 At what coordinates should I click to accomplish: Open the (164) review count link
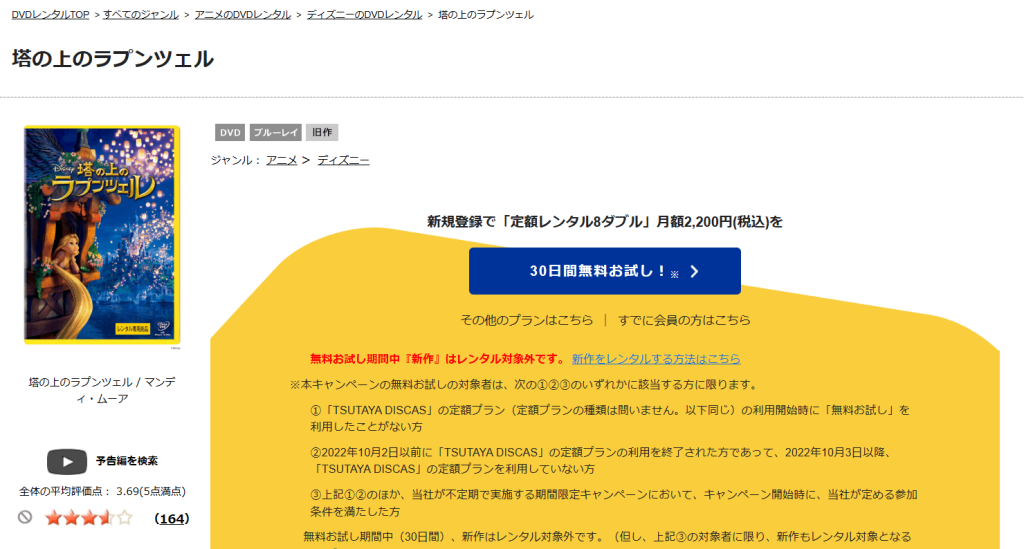[x=172, y=518]
